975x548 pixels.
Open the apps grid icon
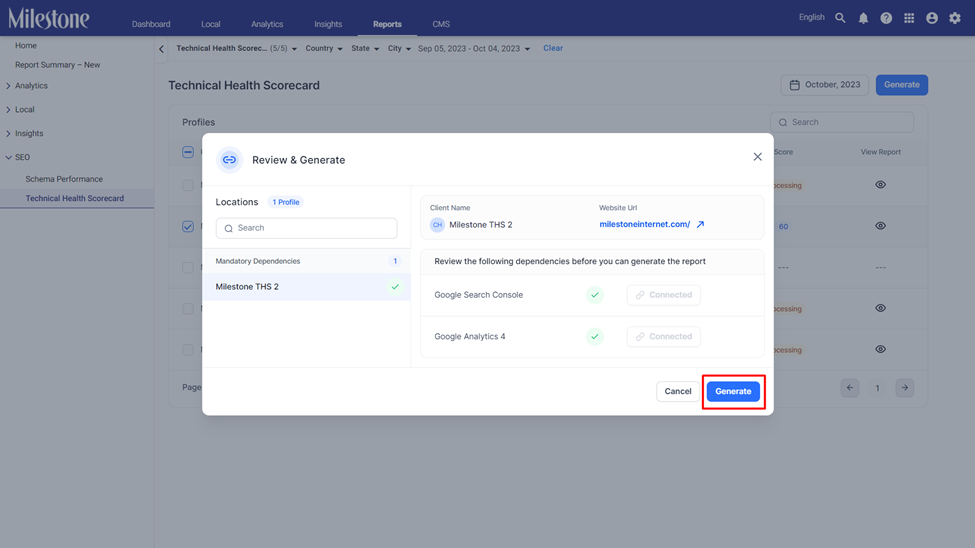[x=909, y=18]
